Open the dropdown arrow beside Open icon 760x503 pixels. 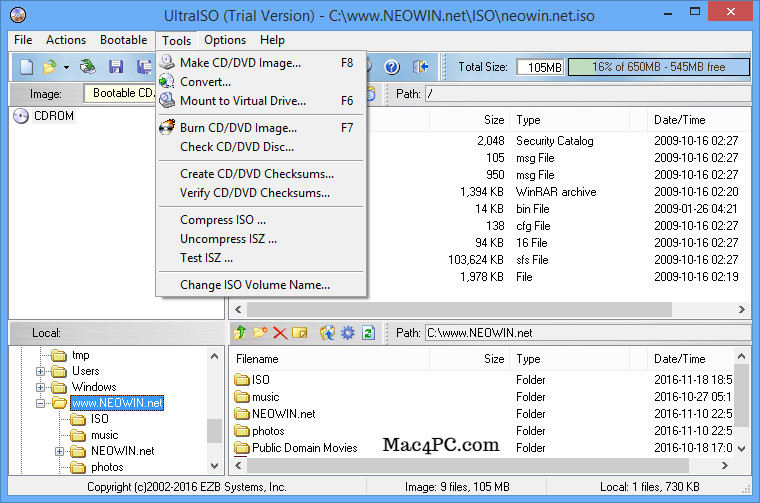coord(66,67)
